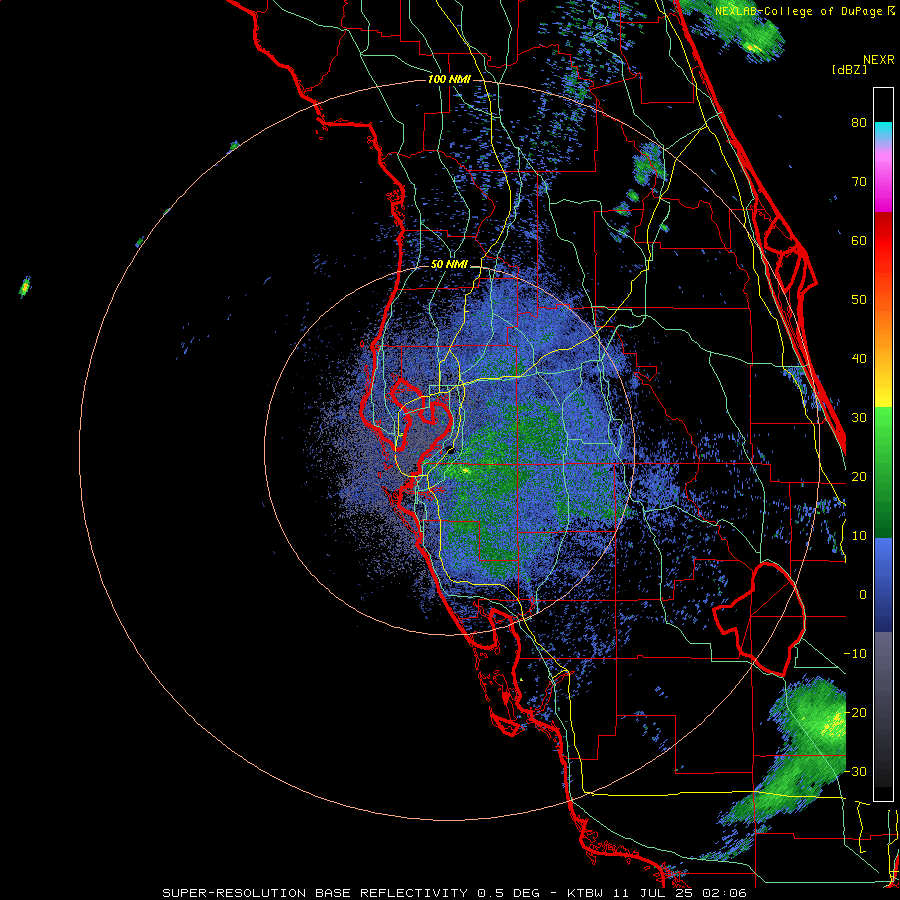Select the positive 10 value on the dBZ scale
The height and width of the screenshot is (900, 900).
(x=859, y=536)
